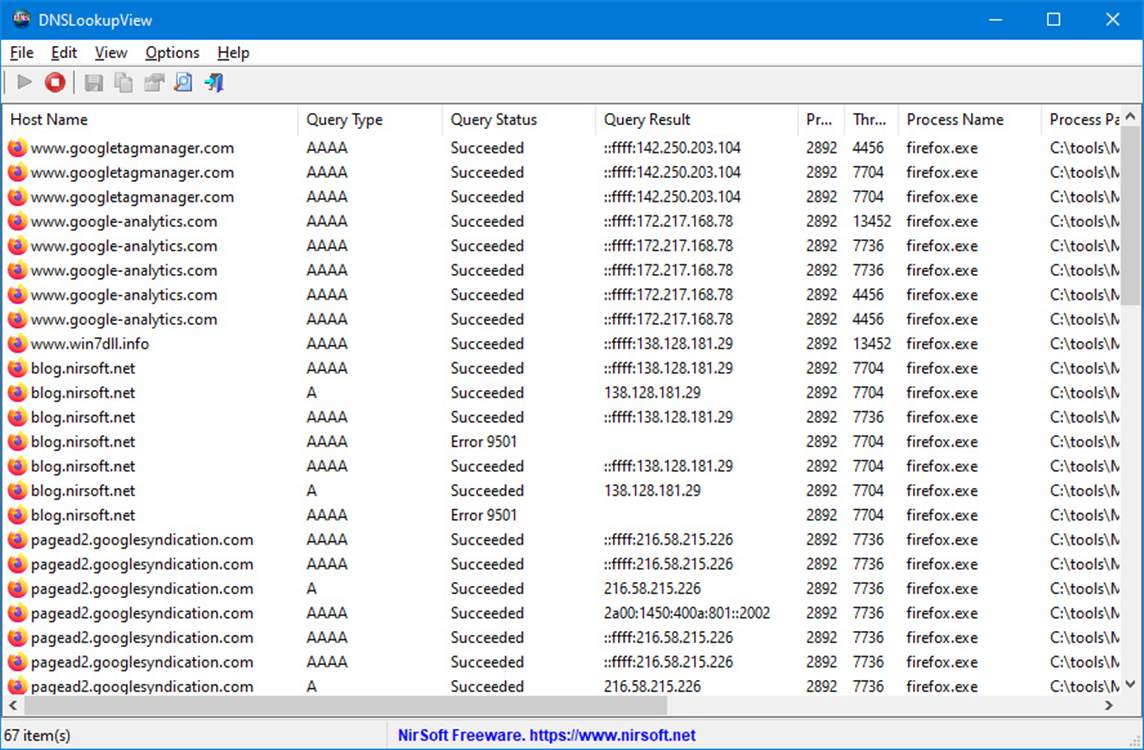Open the Properties toolbar icon

pos(153,82)
